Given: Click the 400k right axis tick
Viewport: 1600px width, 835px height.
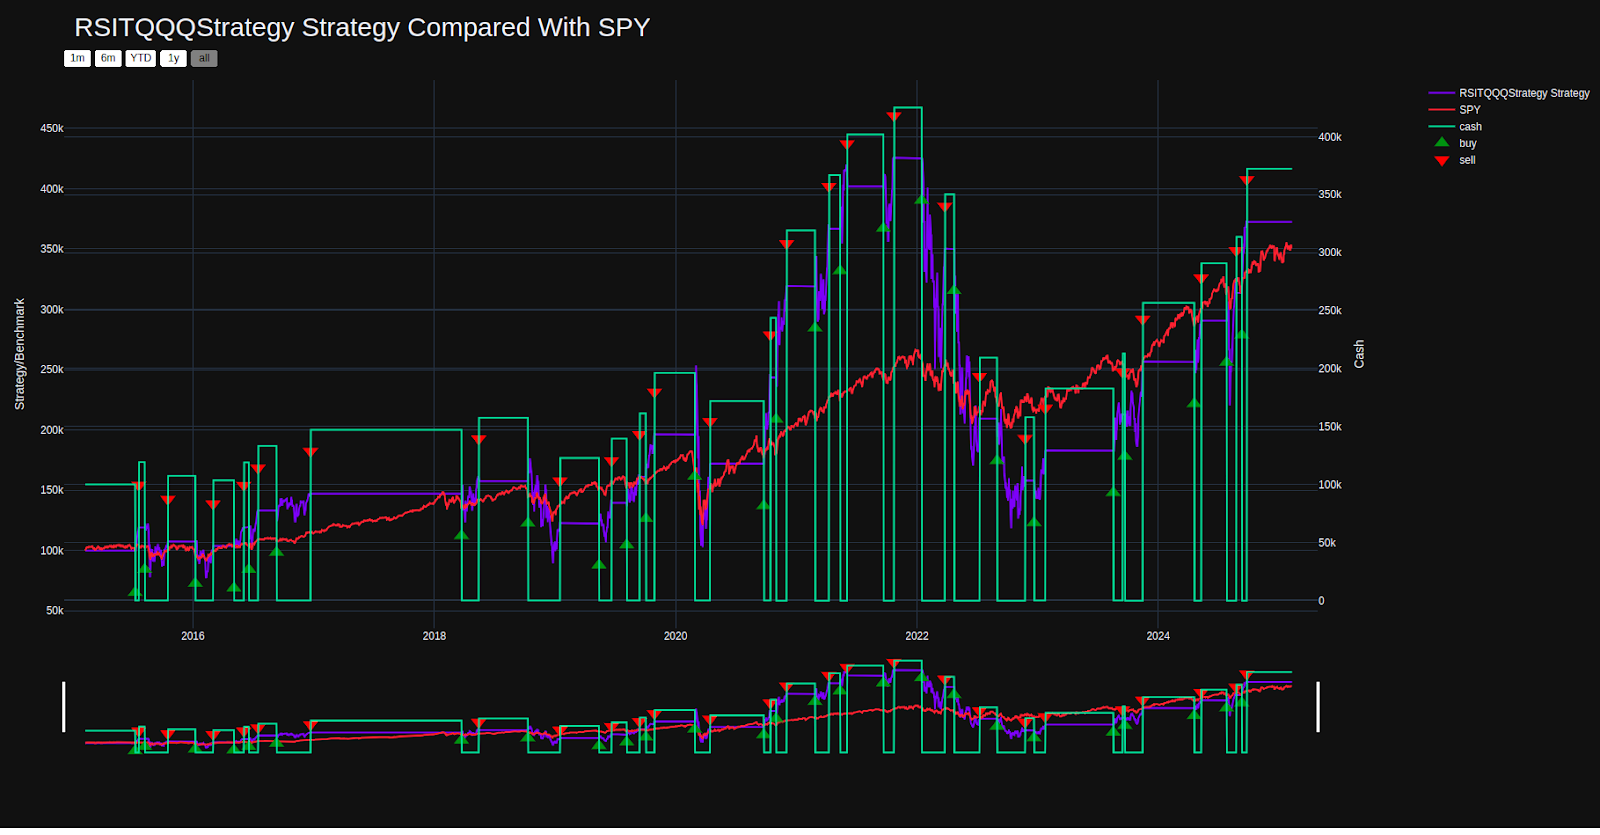Looking at the screenshot, I should tap(1330, 138).
